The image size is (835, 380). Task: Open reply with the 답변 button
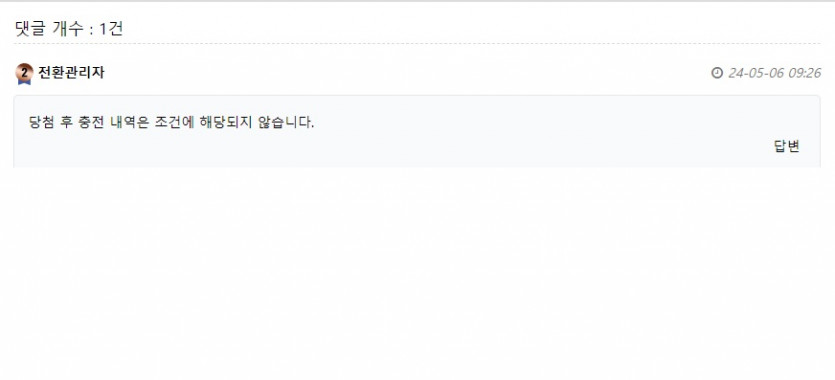tap(787, 146)
